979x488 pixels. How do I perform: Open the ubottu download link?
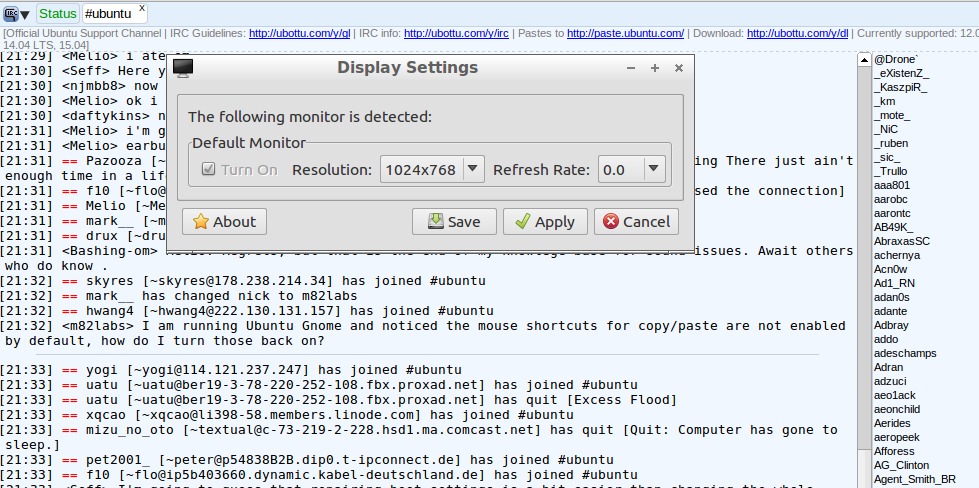pos(798,33)
